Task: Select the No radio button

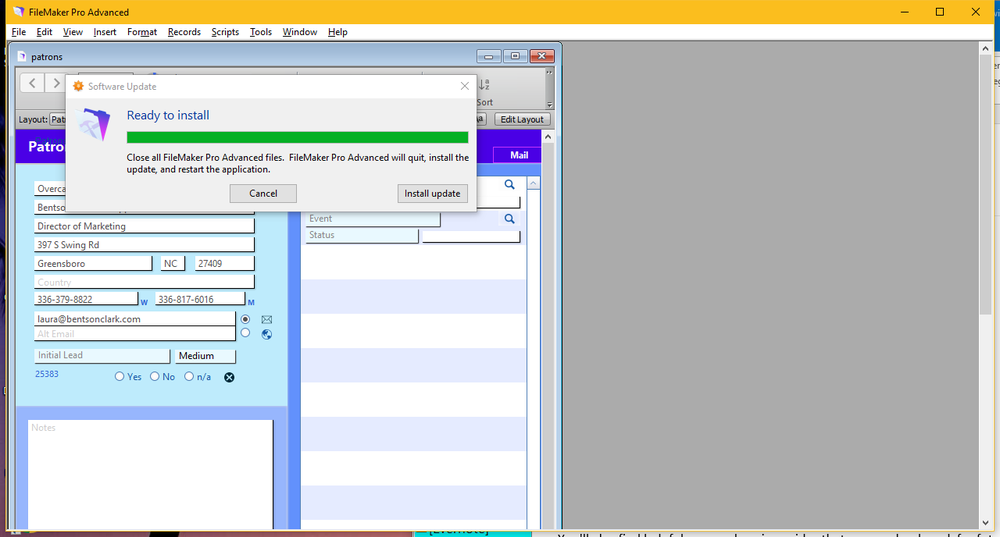Action: coord(155,377)
